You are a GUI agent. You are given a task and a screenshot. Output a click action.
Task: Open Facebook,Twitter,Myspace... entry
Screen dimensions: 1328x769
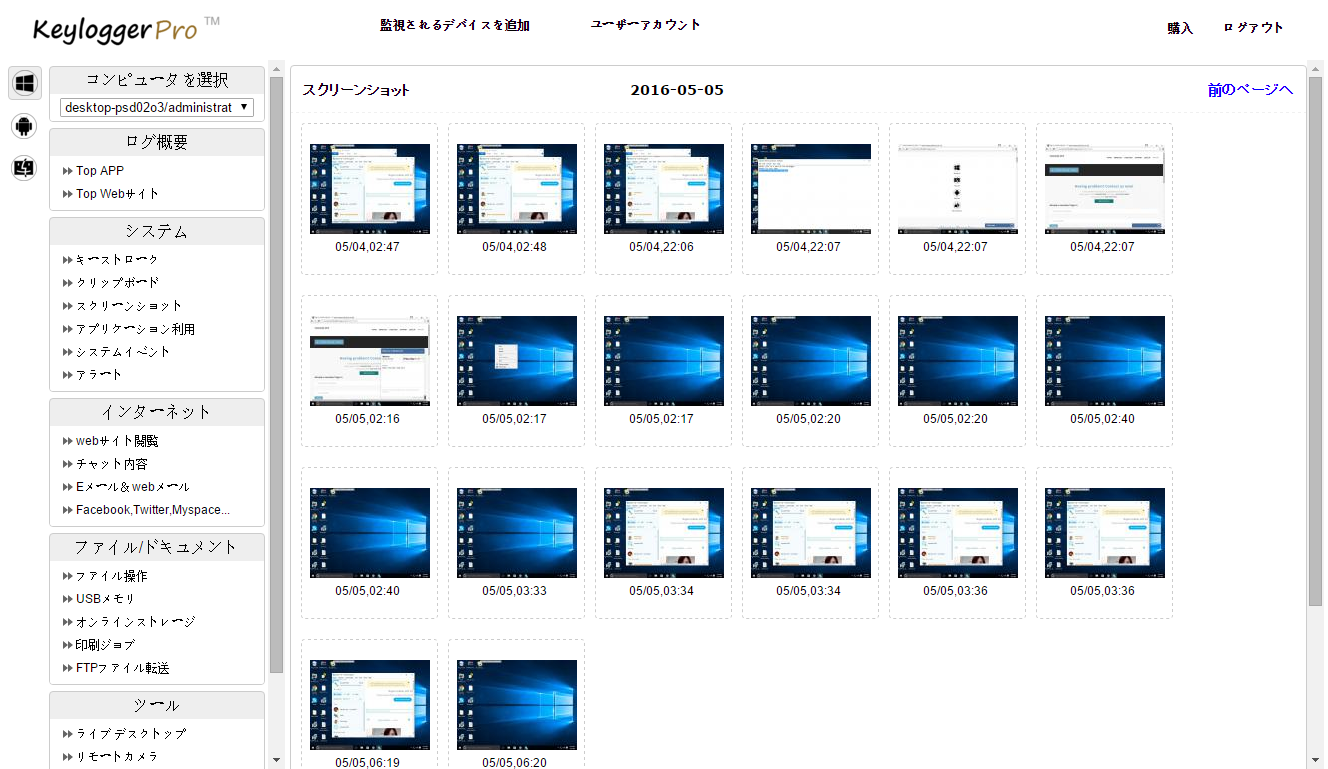pos(153,510)
